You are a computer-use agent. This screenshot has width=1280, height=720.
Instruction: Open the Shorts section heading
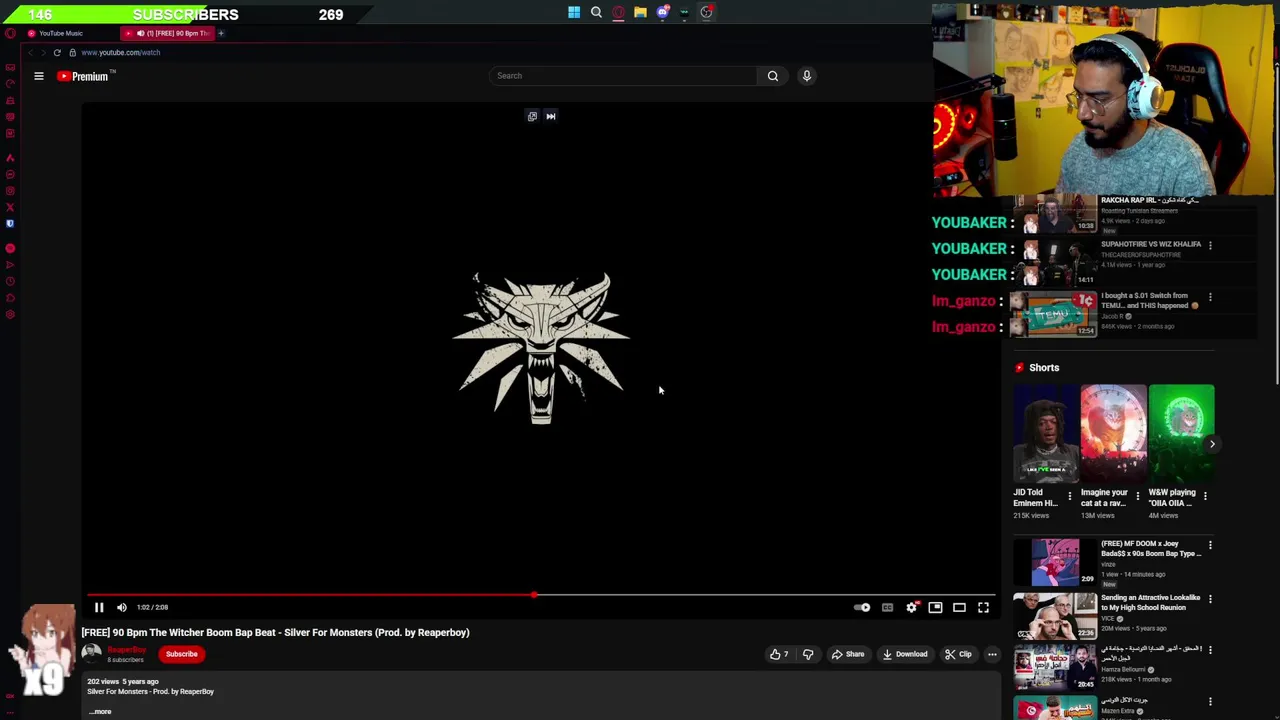pos(1043,367)
